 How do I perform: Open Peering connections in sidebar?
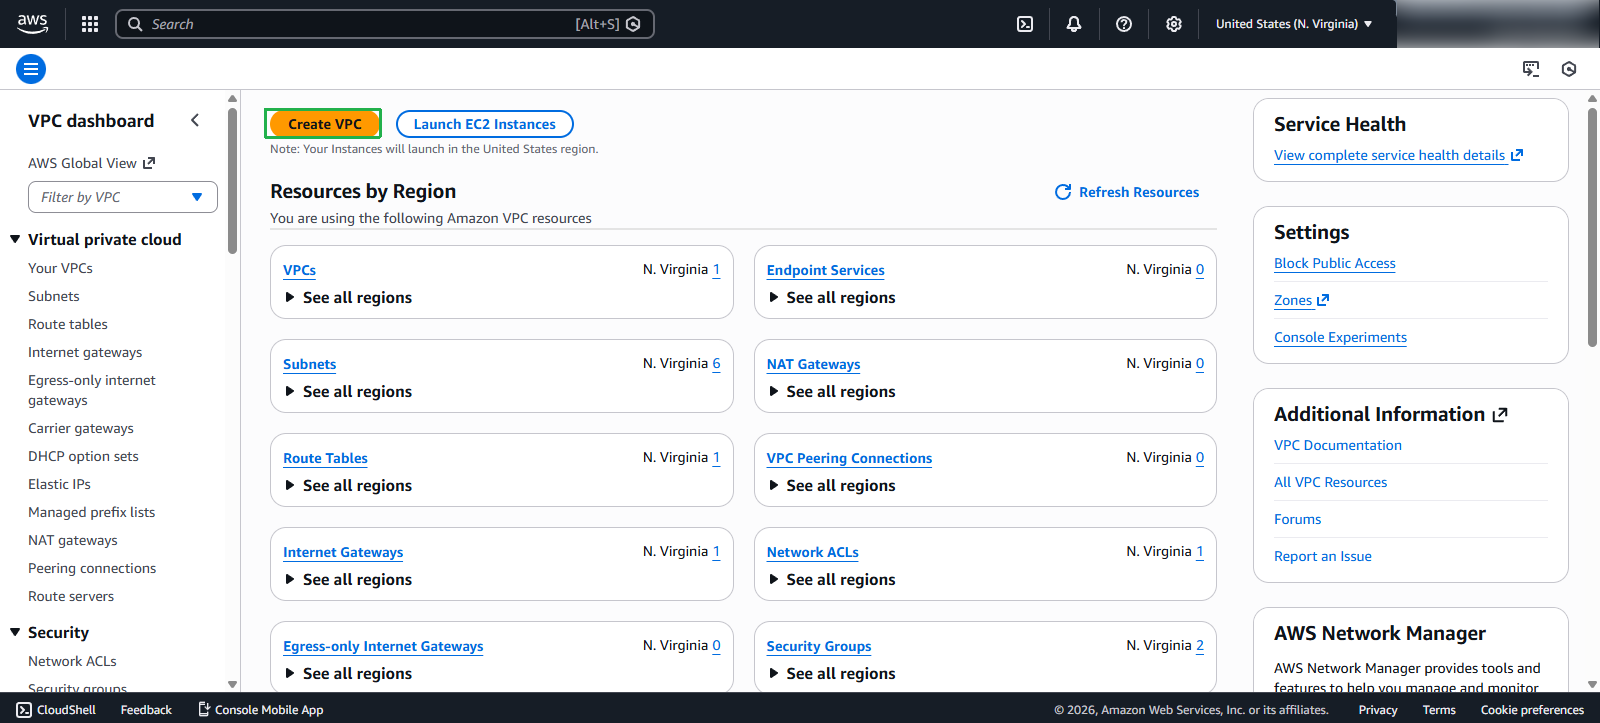(92, 568)
